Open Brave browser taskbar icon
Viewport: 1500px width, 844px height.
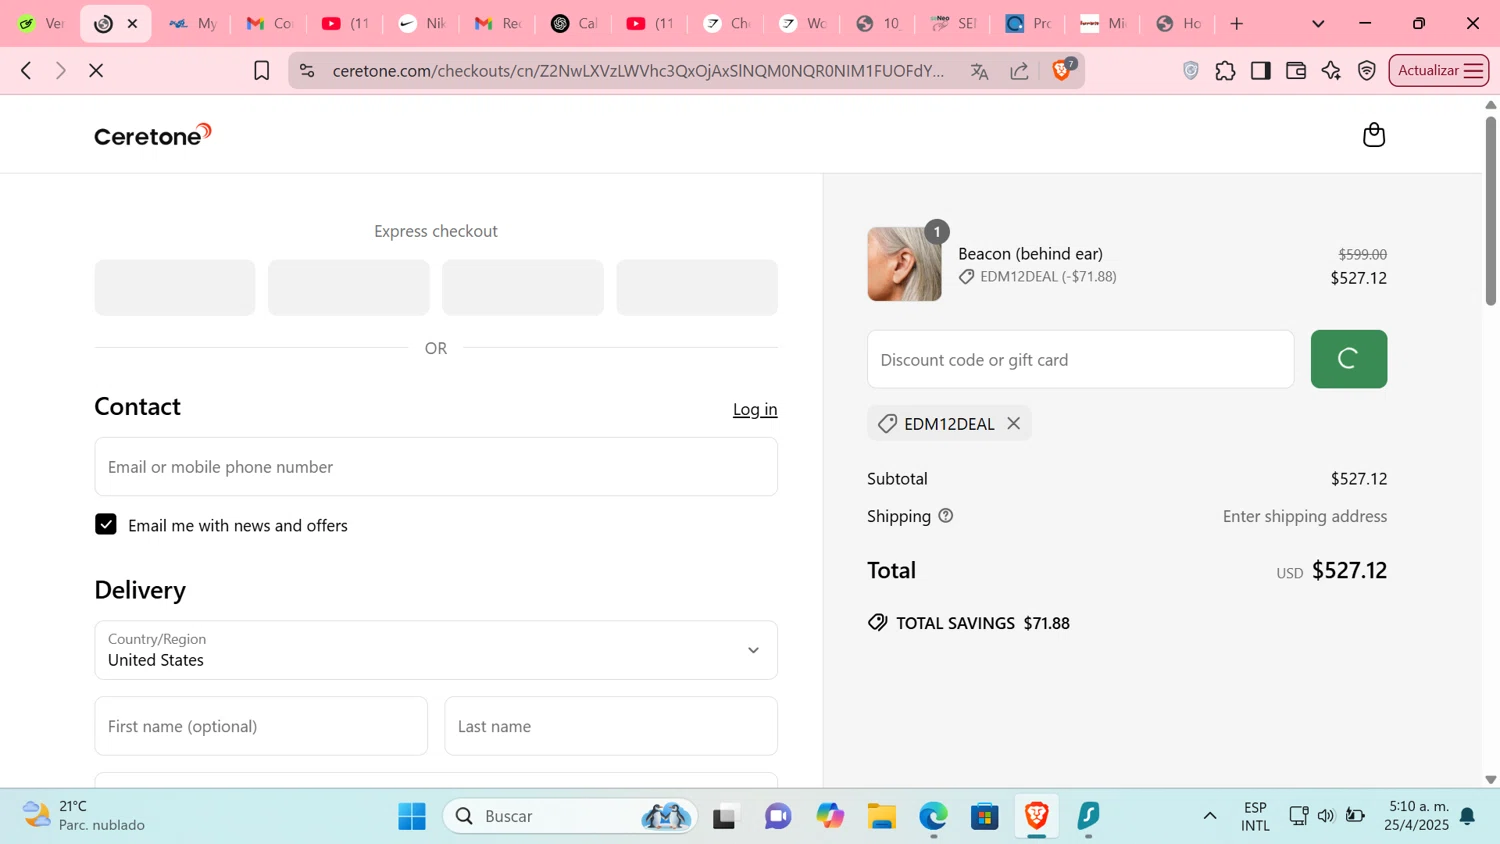(x=1037, y=816)
